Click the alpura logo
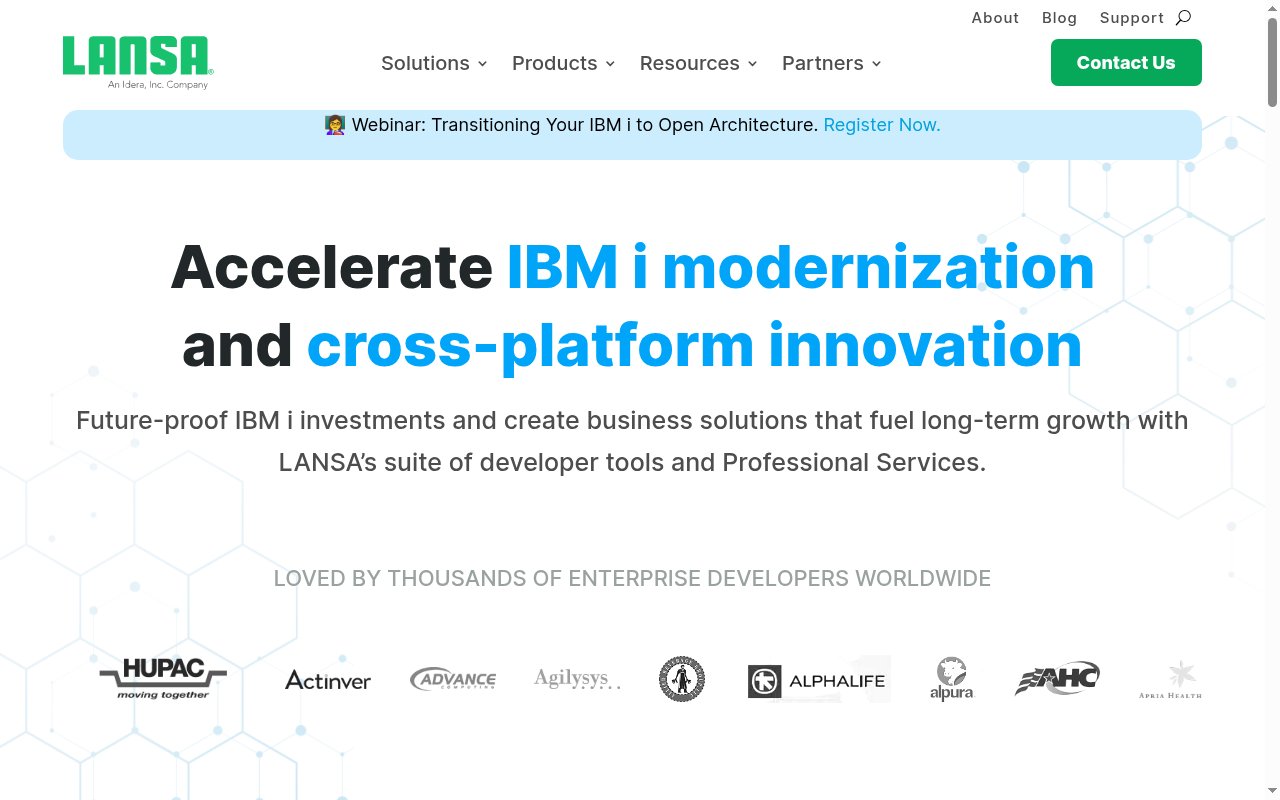 pos(951,679)
